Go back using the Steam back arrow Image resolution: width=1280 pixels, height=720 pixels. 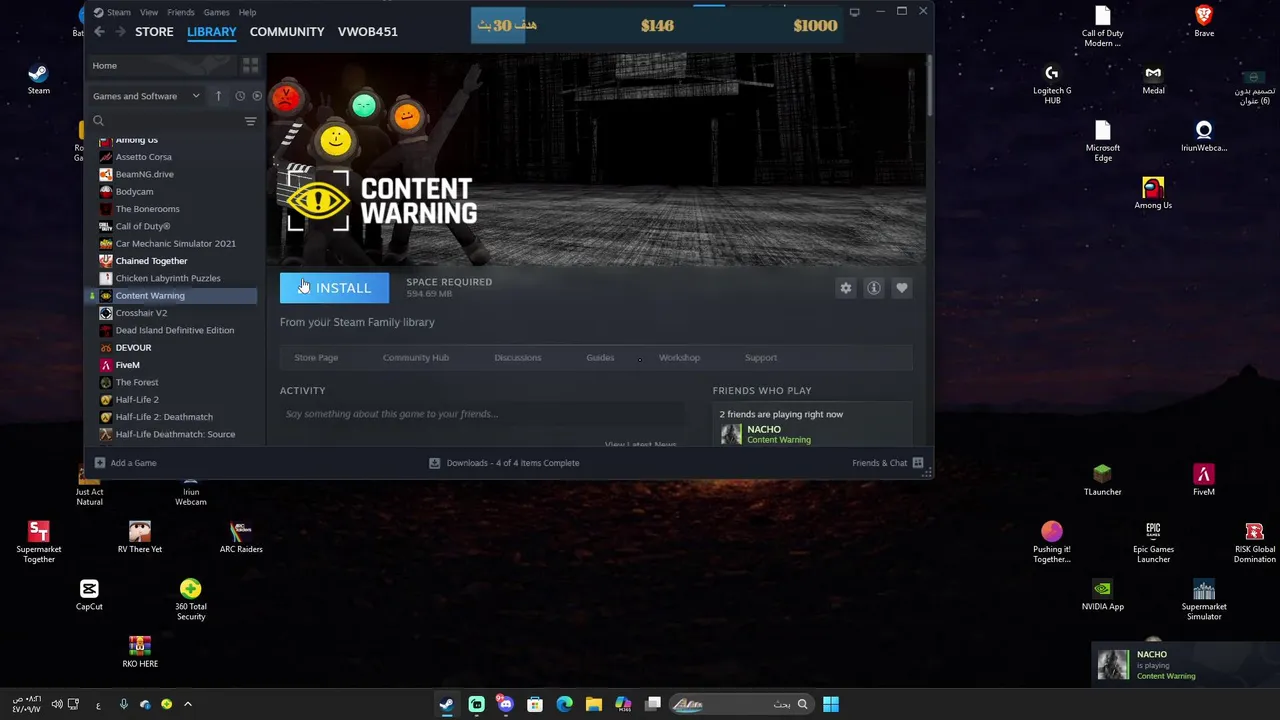tap(99, 32)
